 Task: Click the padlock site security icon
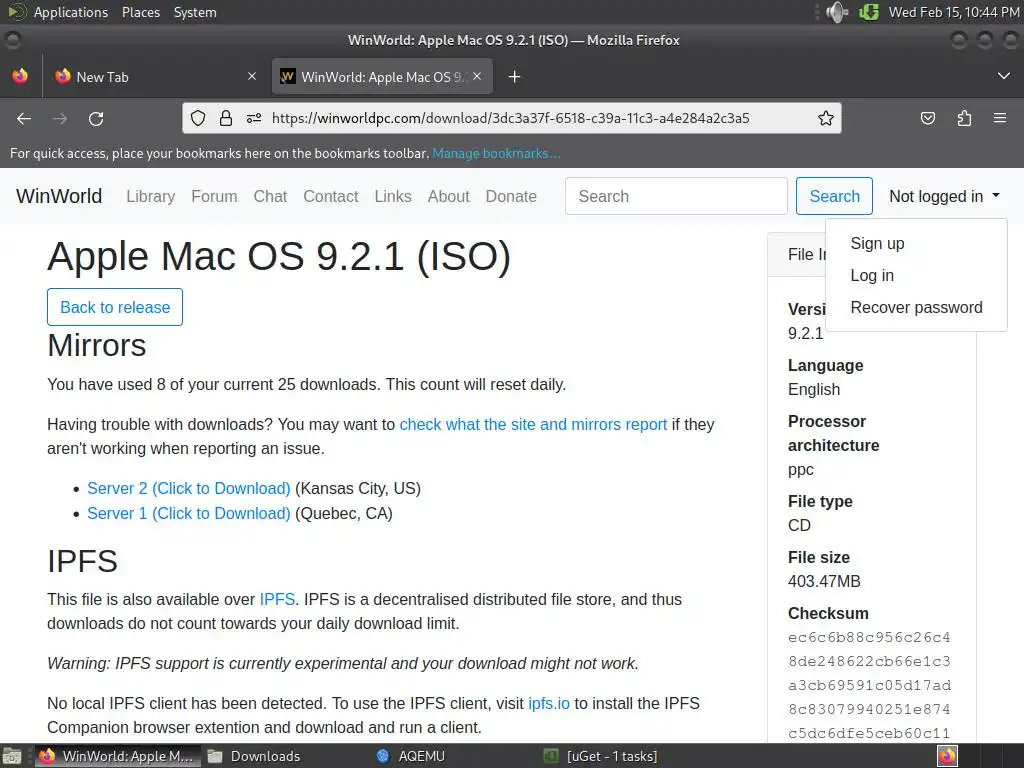[226, 118]
